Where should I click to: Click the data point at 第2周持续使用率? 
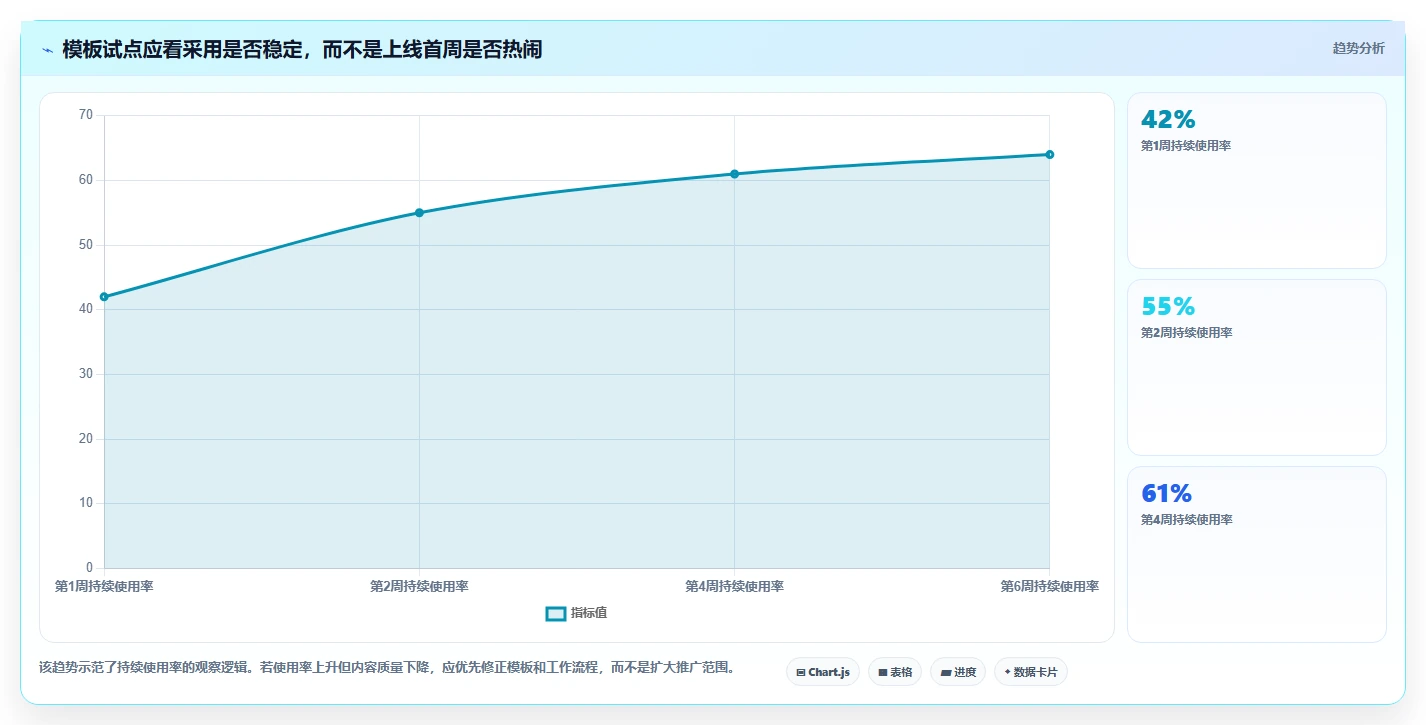click(419, 213)
